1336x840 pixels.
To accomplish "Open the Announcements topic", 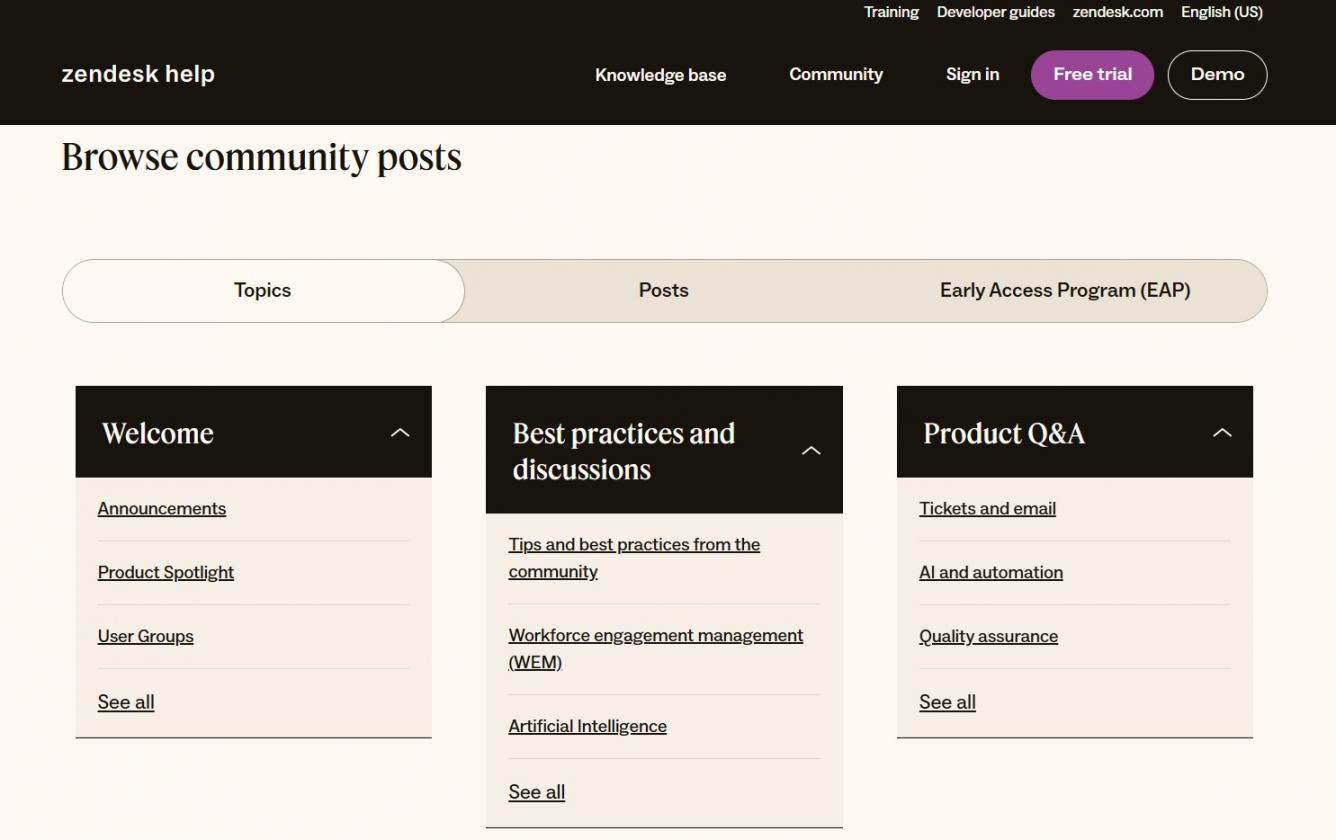I will (162, 508).
